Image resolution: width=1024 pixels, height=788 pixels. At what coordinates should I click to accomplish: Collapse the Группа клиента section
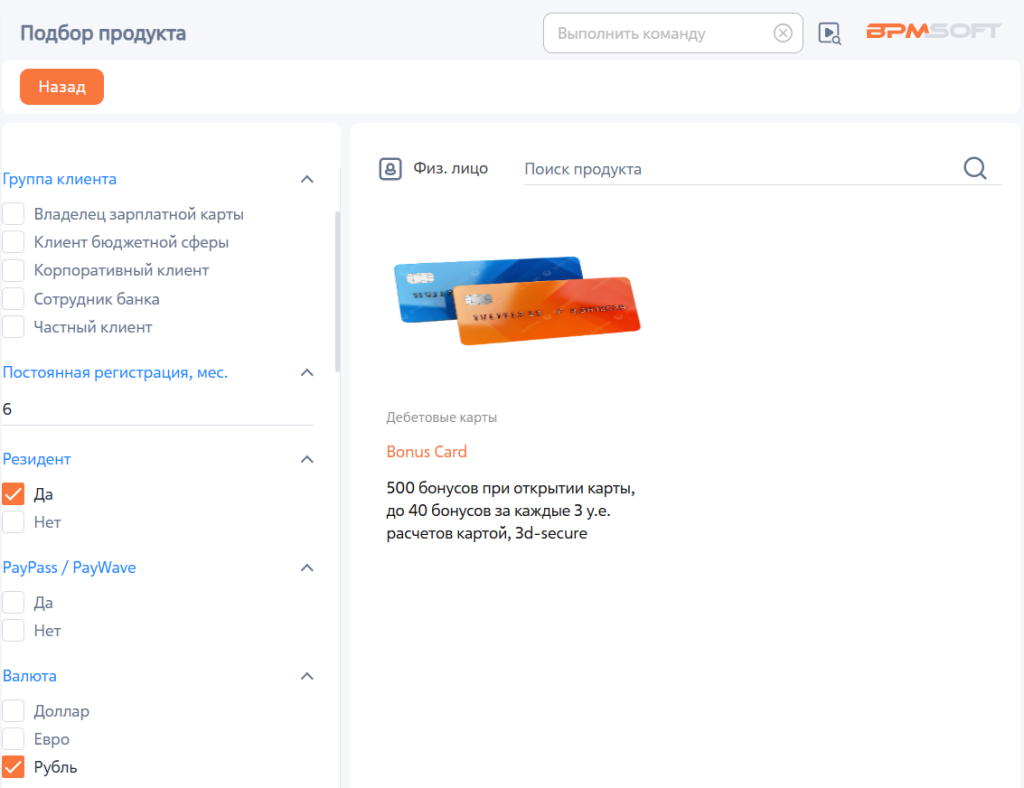pos(307,179)
